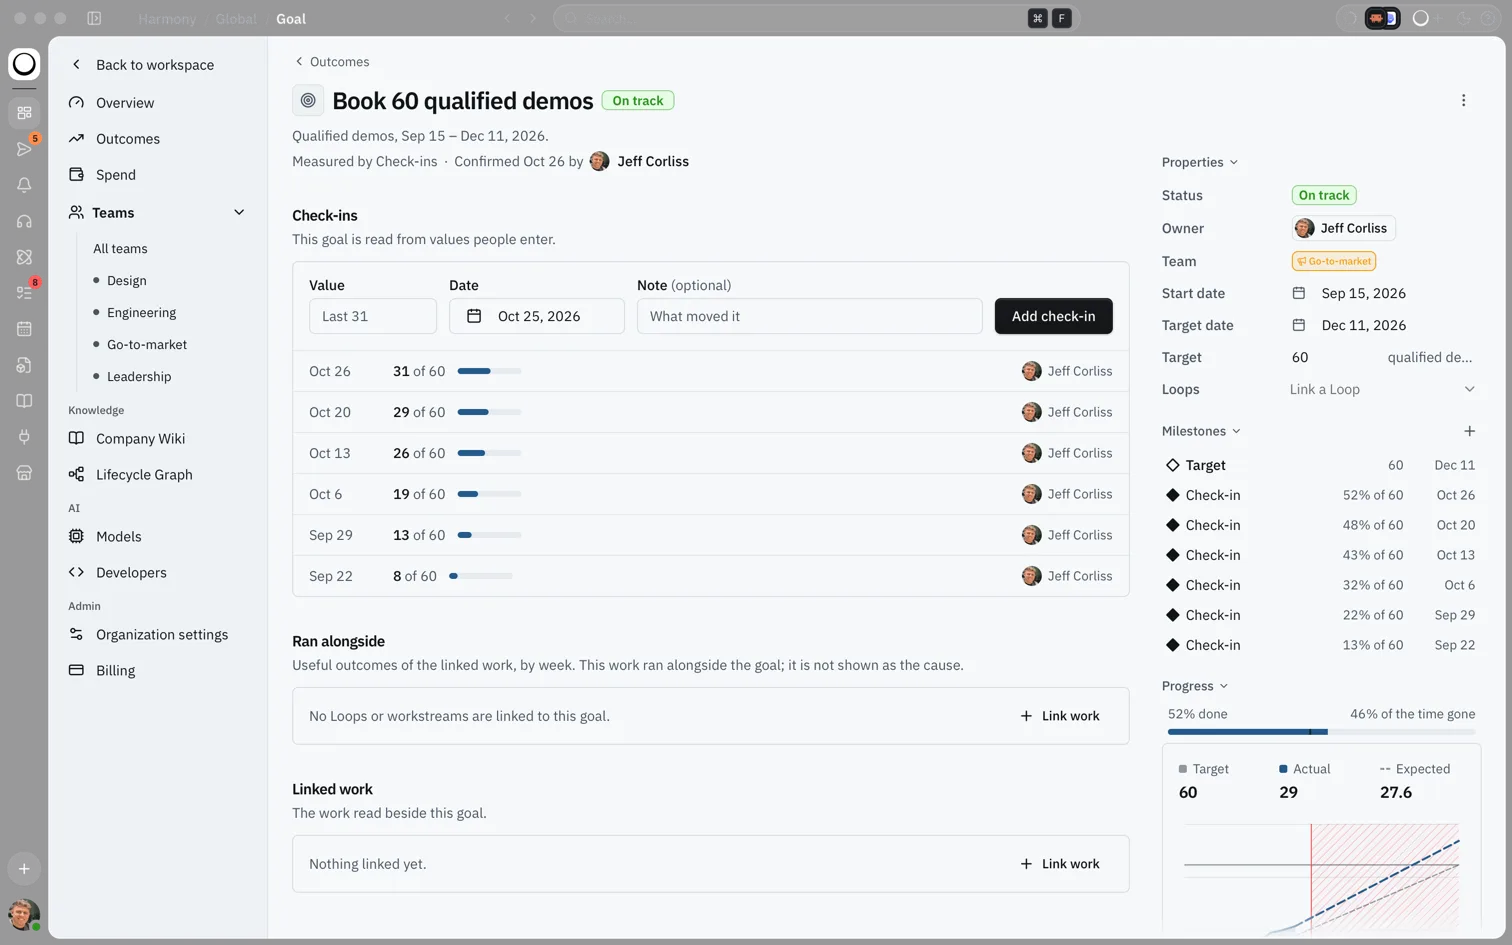This screenshot has height=945, width=1512.
Task: Open the user avatar at bottom left
Action: 24,914
